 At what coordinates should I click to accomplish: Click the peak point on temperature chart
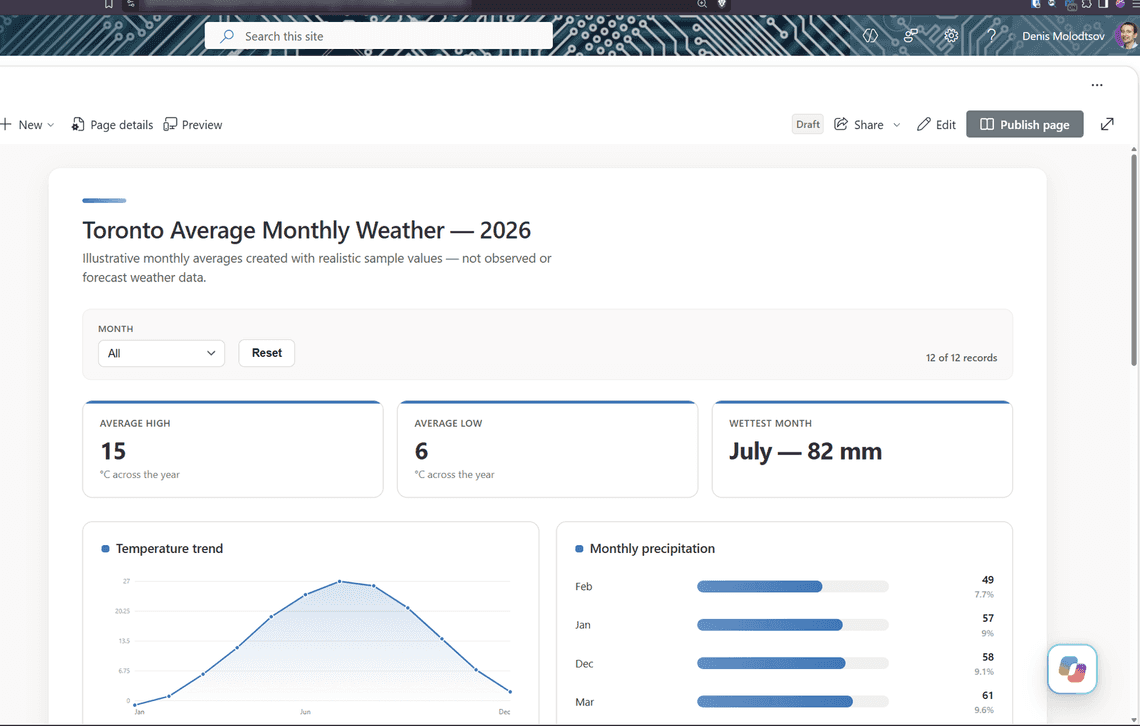tap(340, 581)
